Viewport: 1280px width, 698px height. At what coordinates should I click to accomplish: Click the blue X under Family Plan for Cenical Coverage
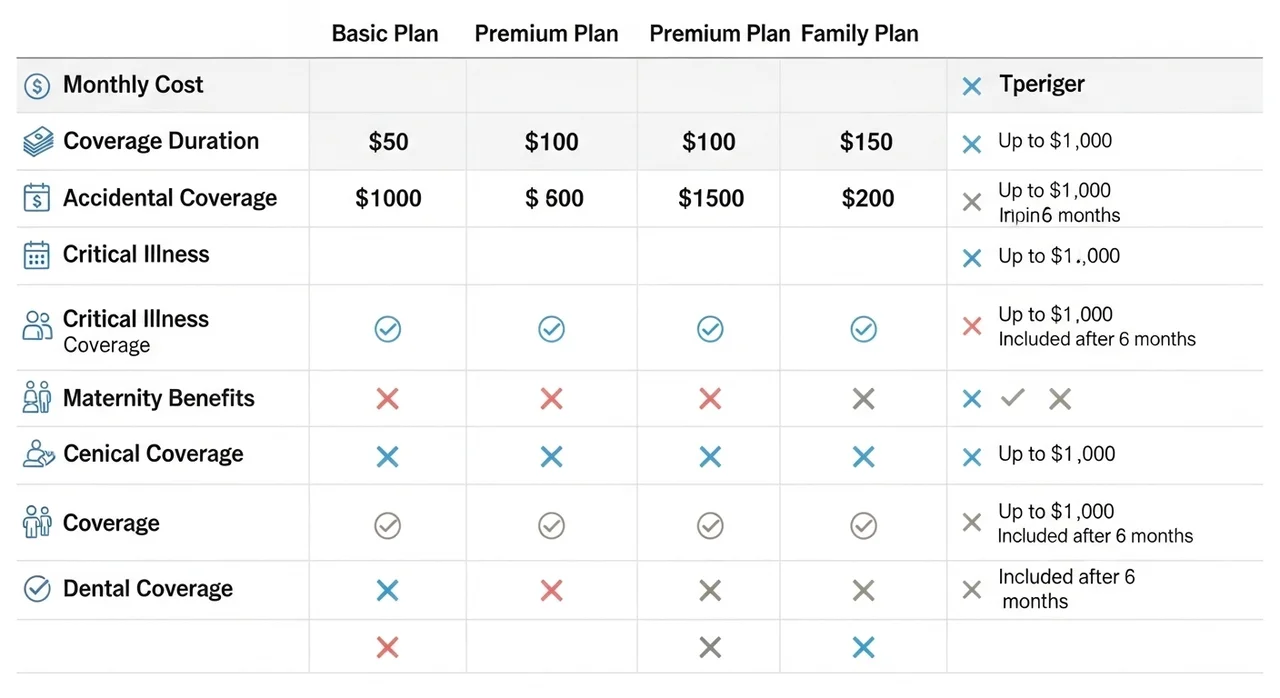click(863, 457)
